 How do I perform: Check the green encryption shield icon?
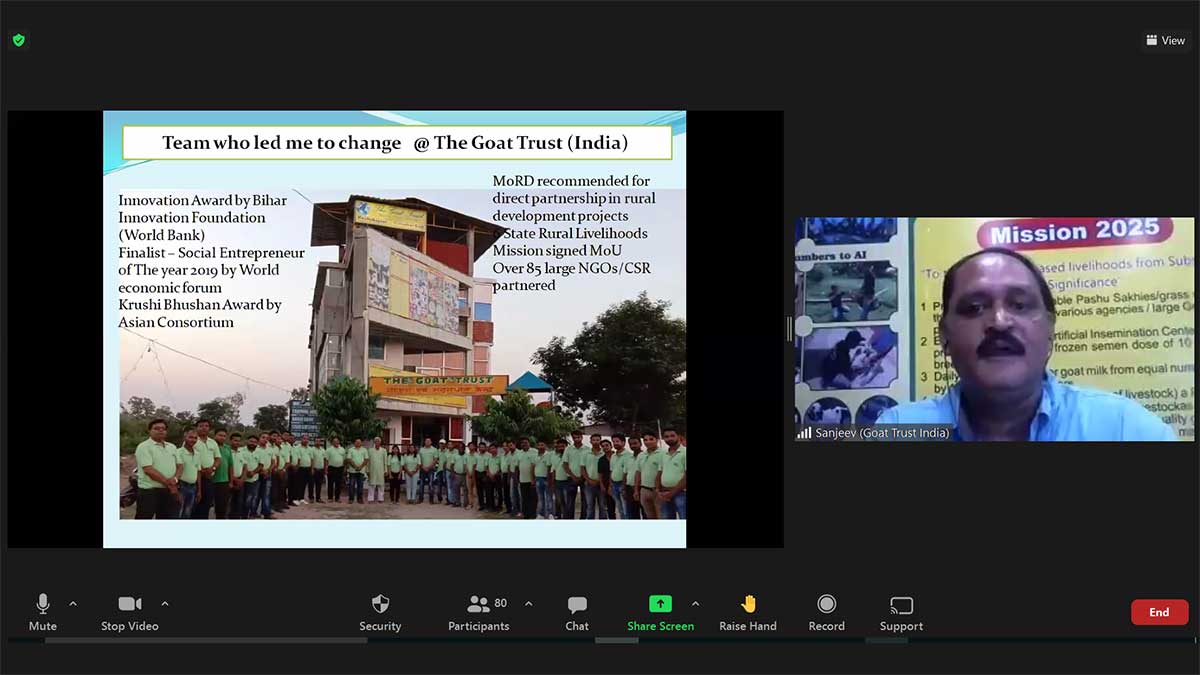tap(18, 40)
